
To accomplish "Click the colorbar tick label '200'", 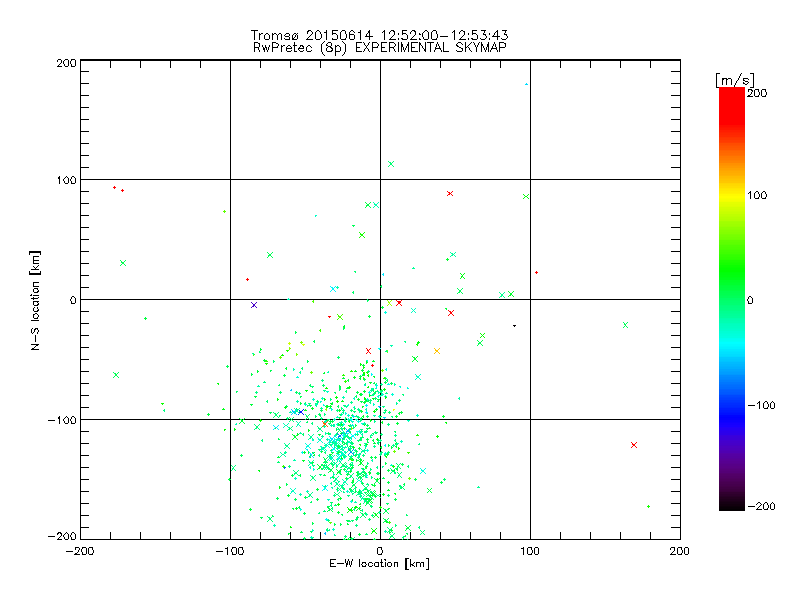I will point(757,93).
